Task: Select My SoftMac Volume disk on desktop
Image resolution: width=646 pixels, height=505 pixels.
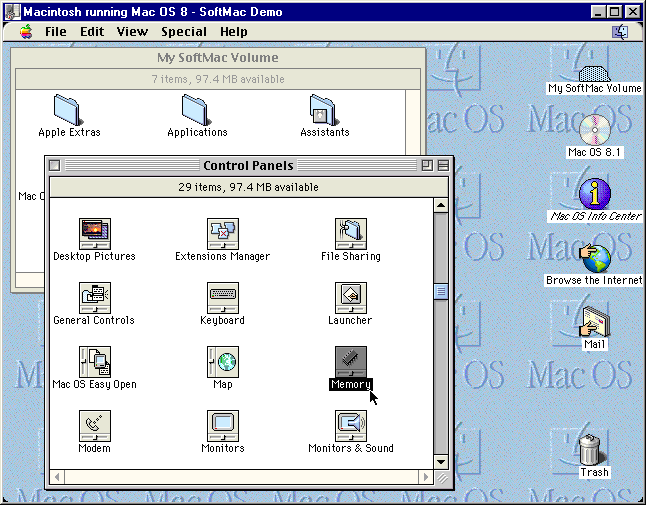Action: [x=594, y=73]
